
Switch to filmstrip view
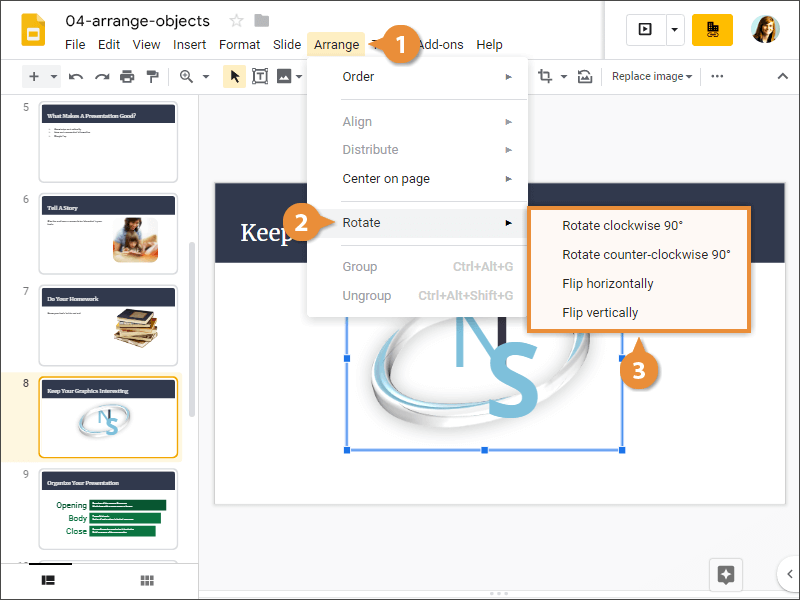[x=48, y=580]
